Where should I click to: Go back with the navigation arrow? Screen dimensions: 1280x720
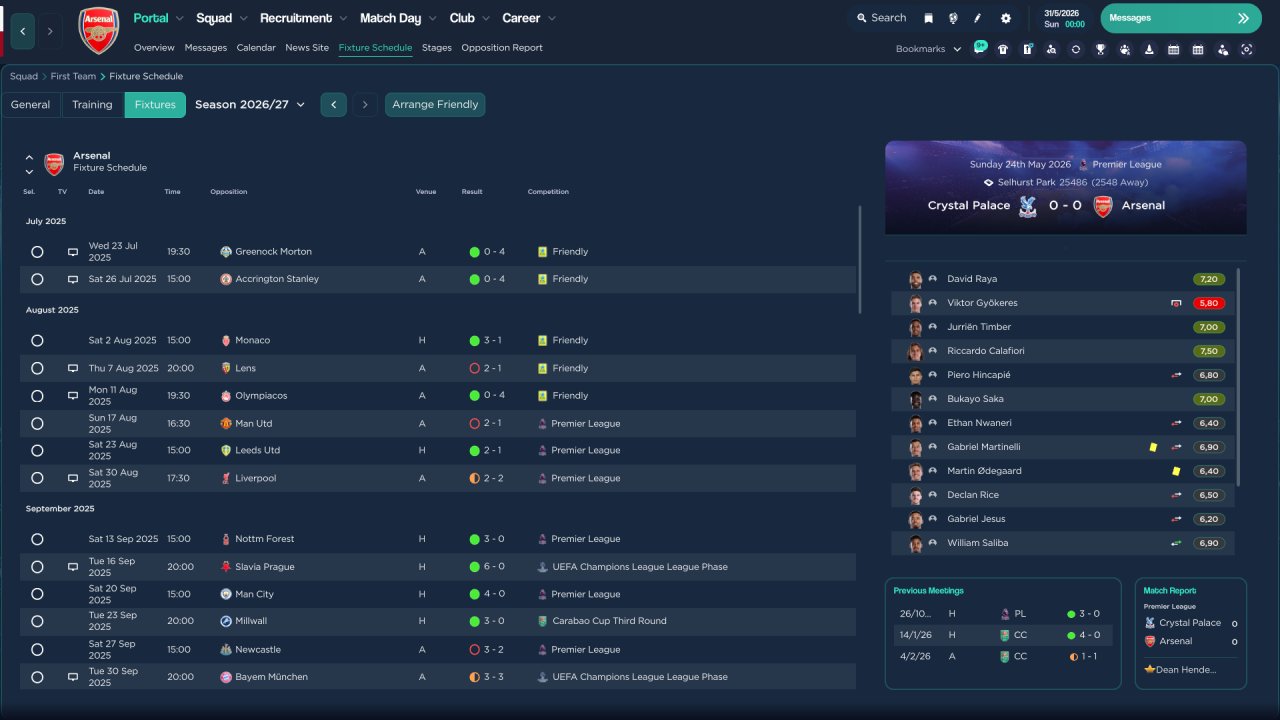pos(23,31)
